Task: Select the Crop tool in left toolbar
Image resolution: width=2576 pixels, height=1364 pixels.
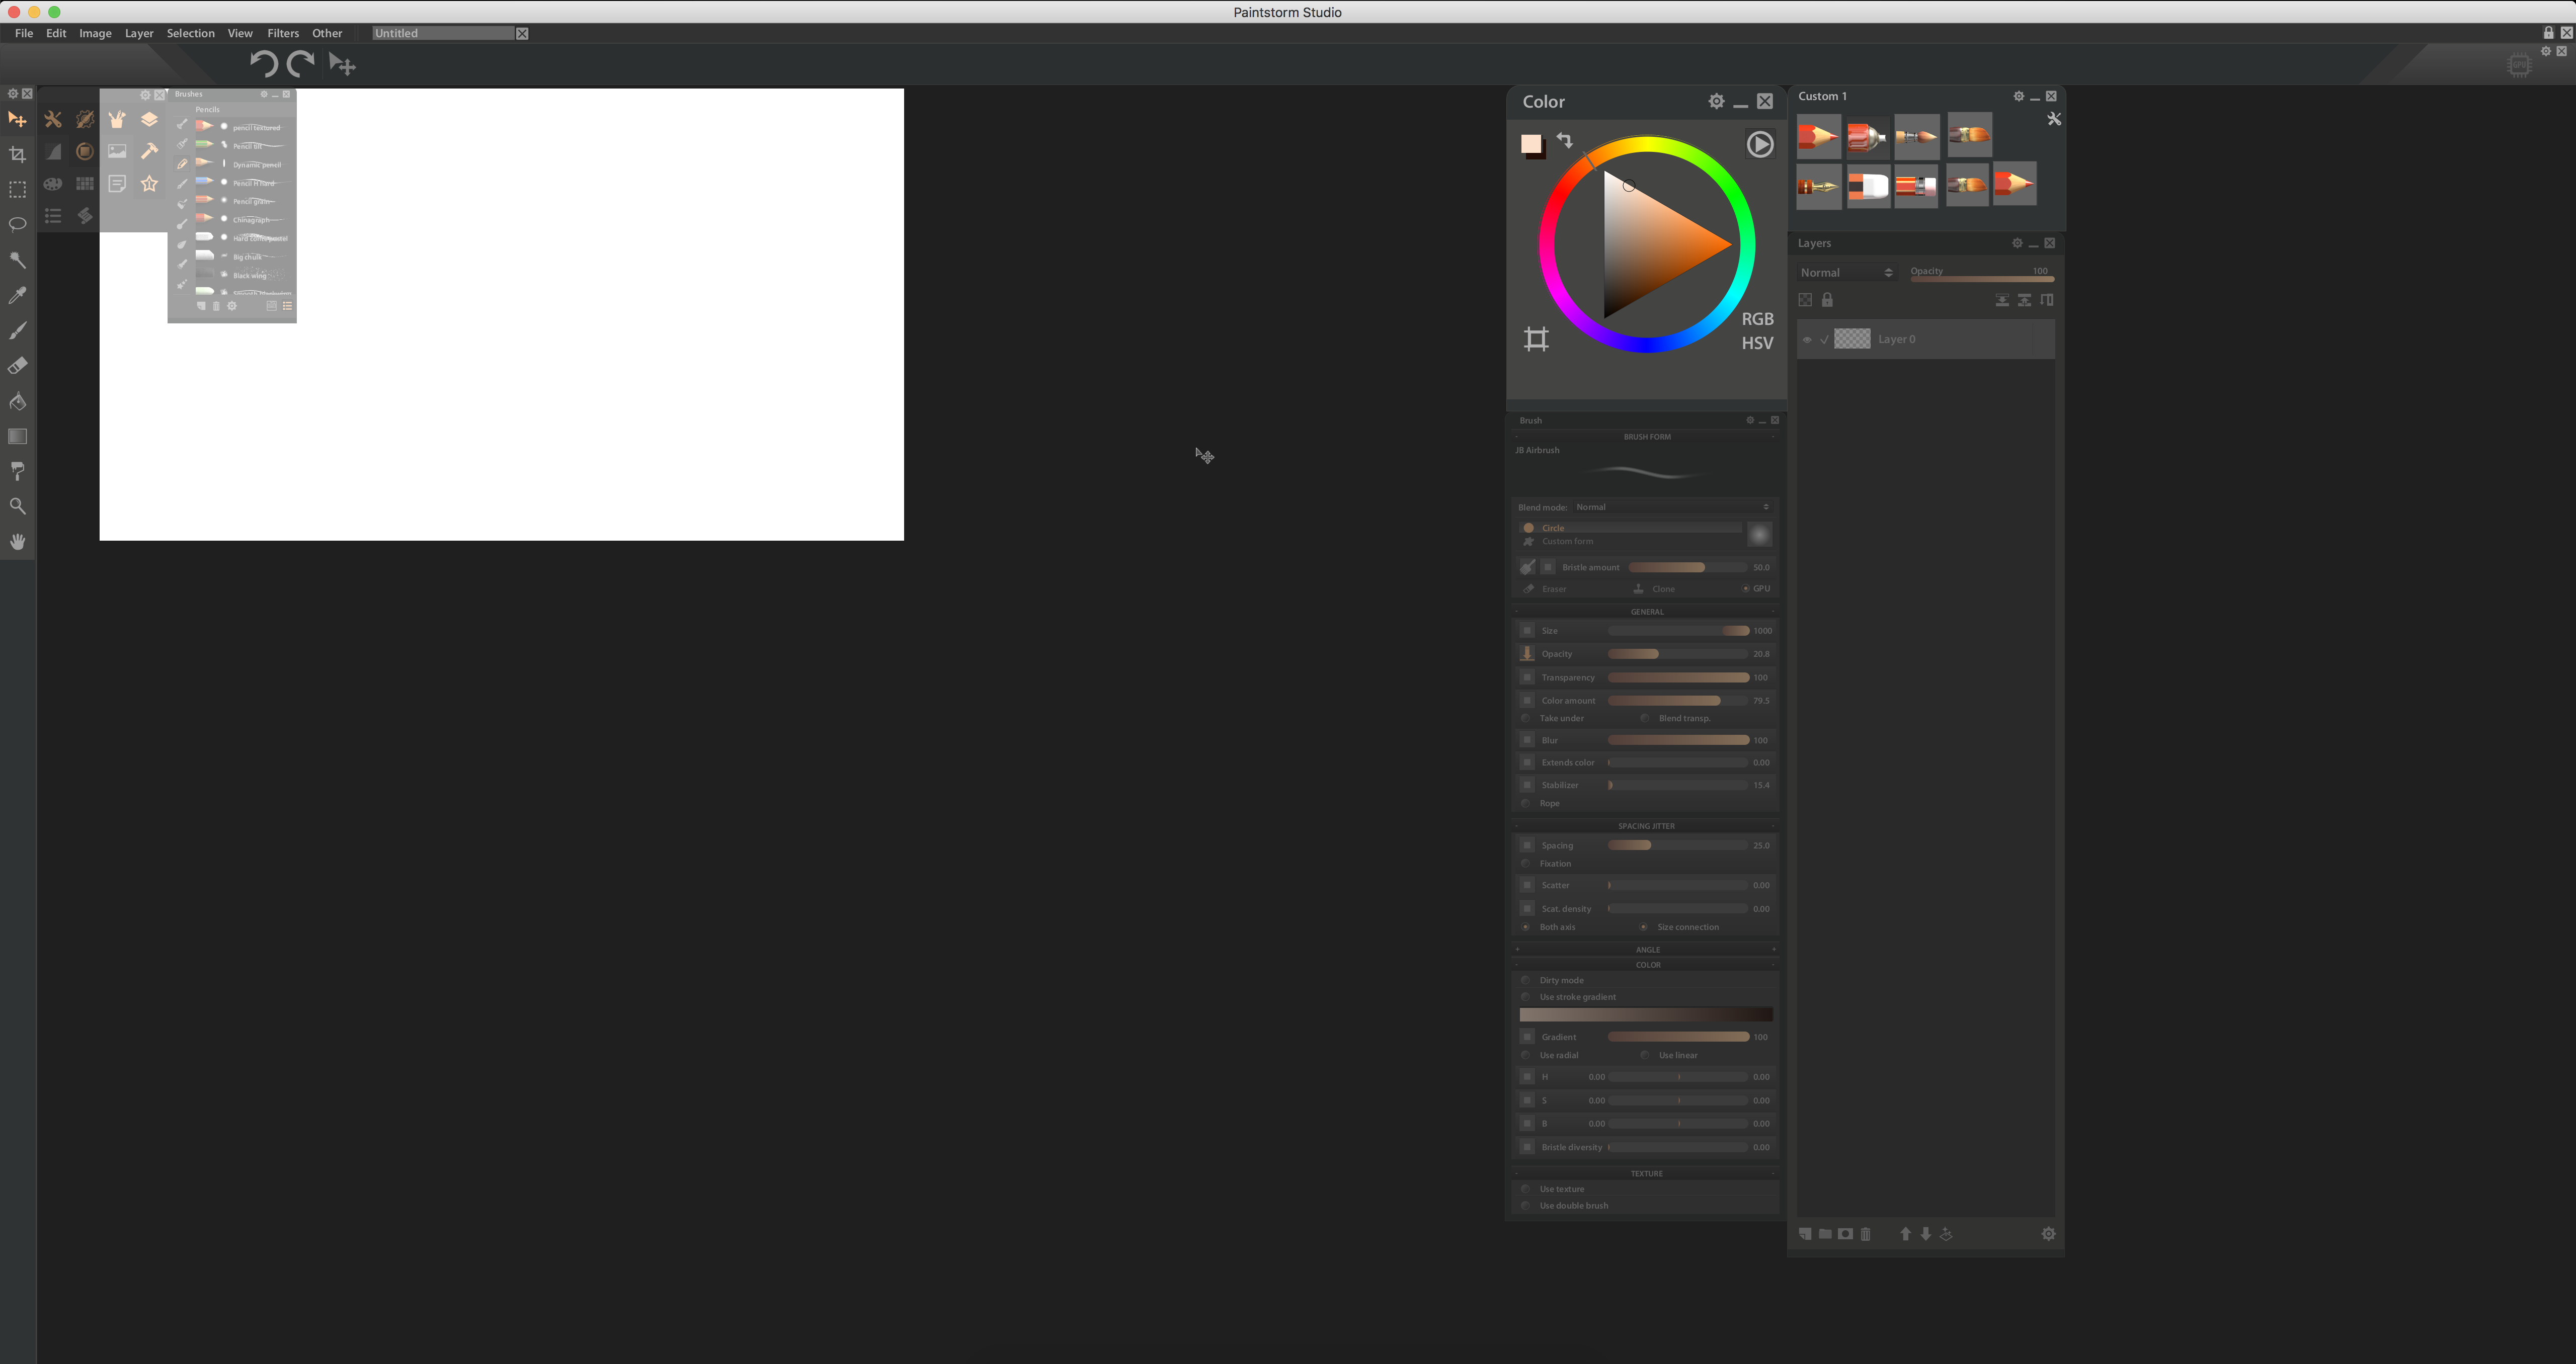Action: coord(17,155)
